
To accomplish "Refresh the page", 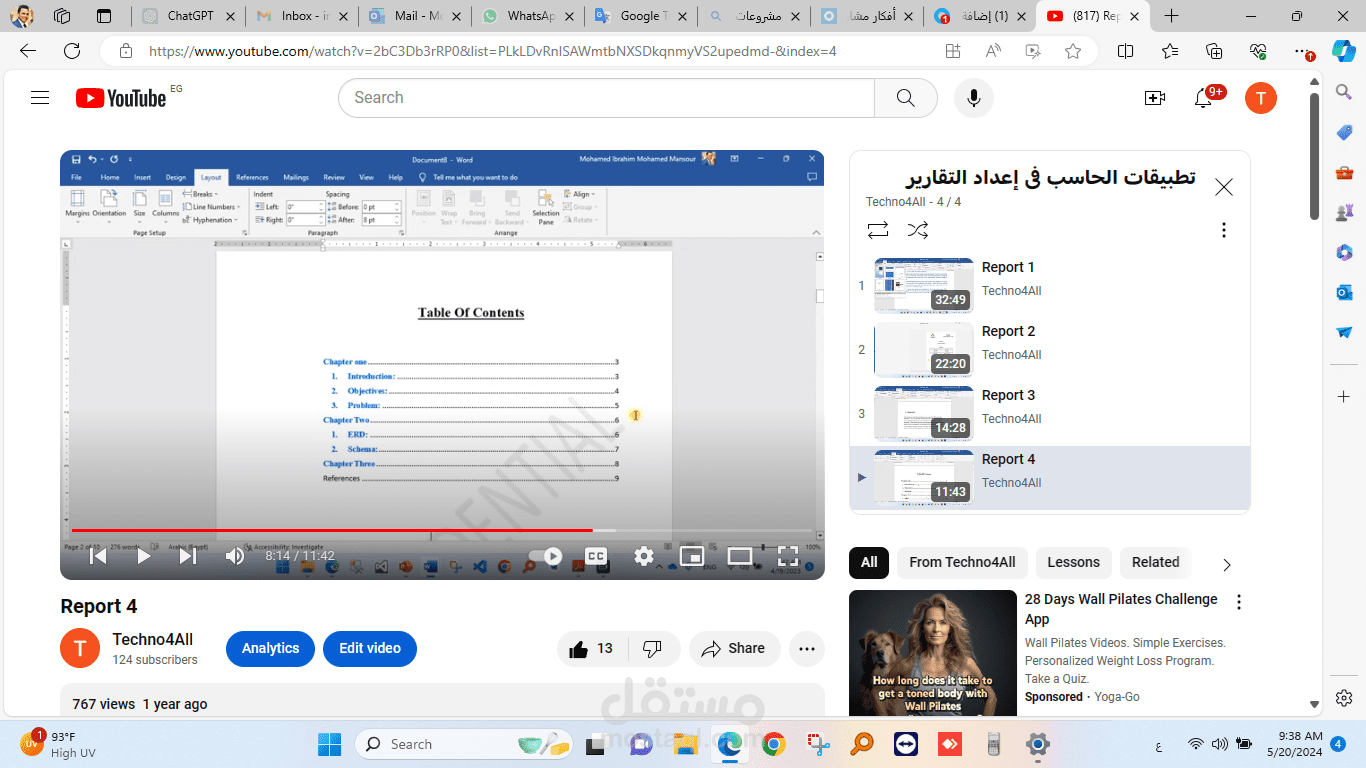I will point(72,52).
